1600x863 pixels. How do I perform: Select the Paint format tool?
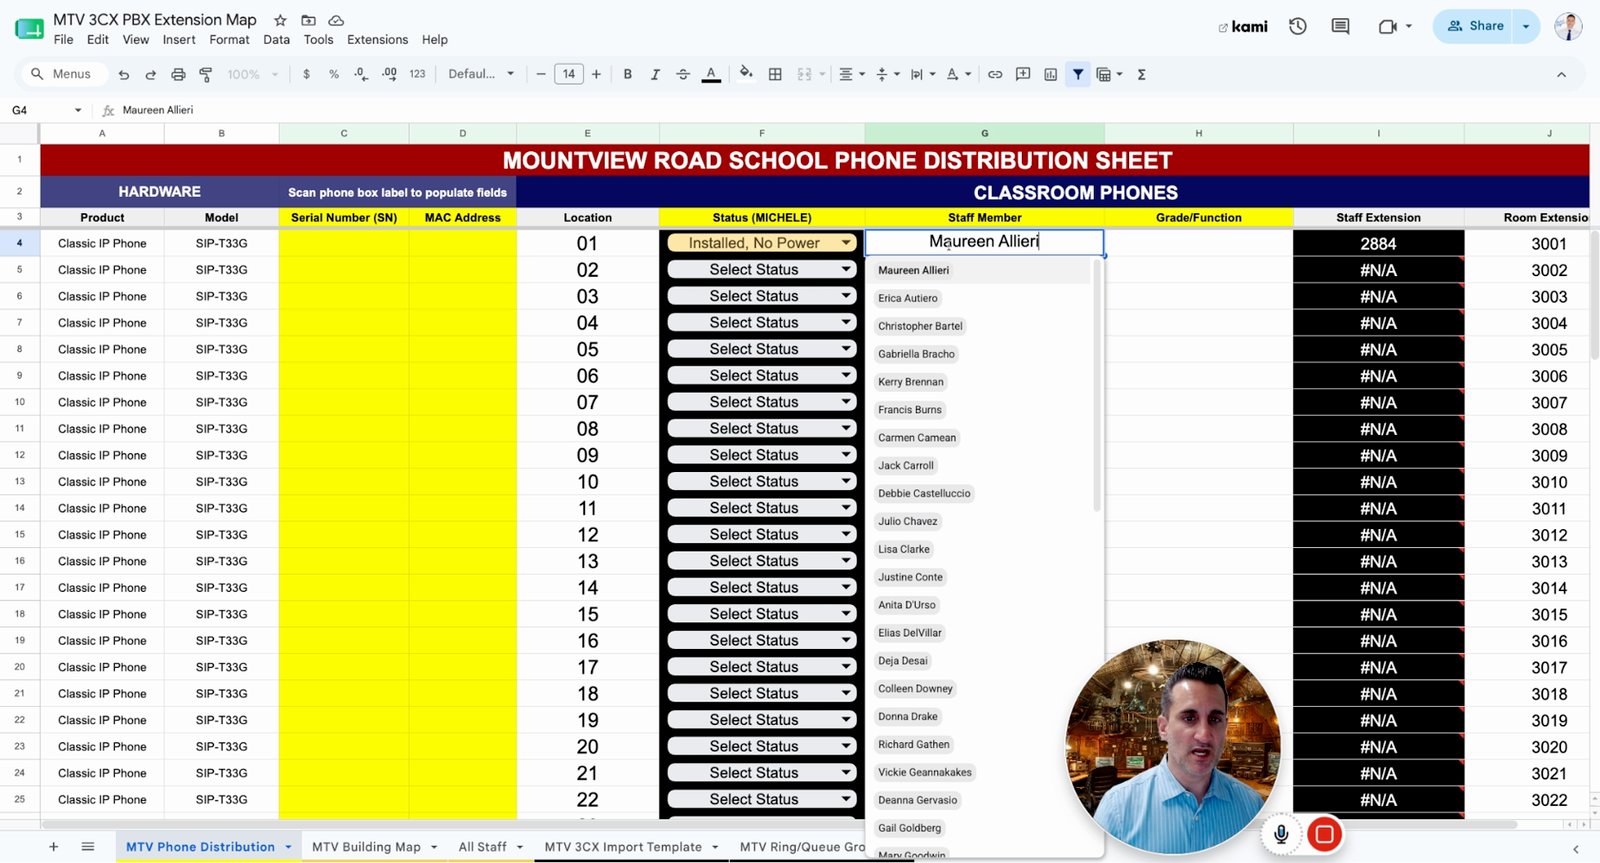pyautogui.click(x=206, y=74)
